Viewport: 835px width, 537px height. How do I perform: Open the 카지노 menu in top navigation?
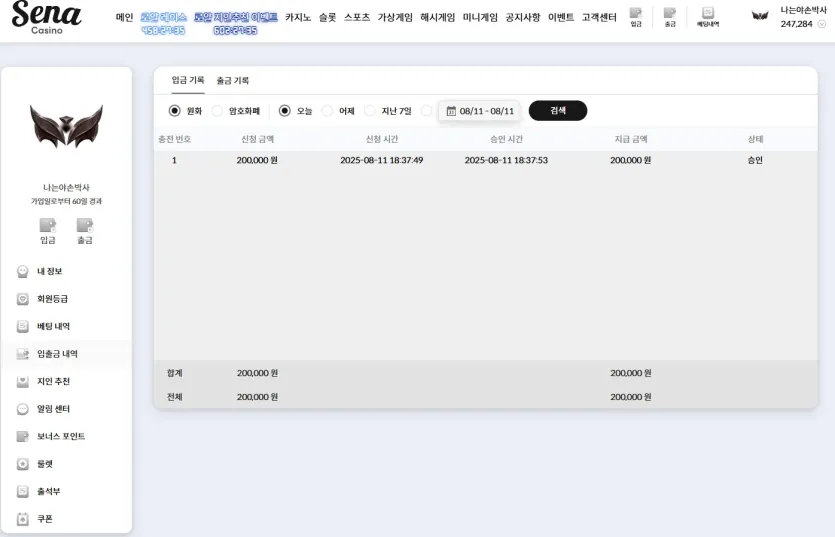(x=298, y=17)
